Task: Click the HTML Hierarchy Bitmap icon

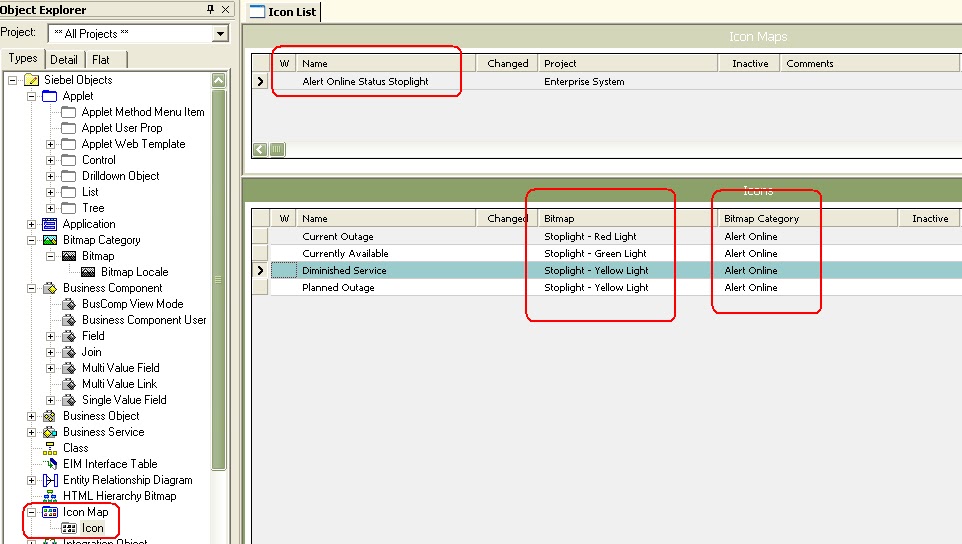Action: pos(50,496)
